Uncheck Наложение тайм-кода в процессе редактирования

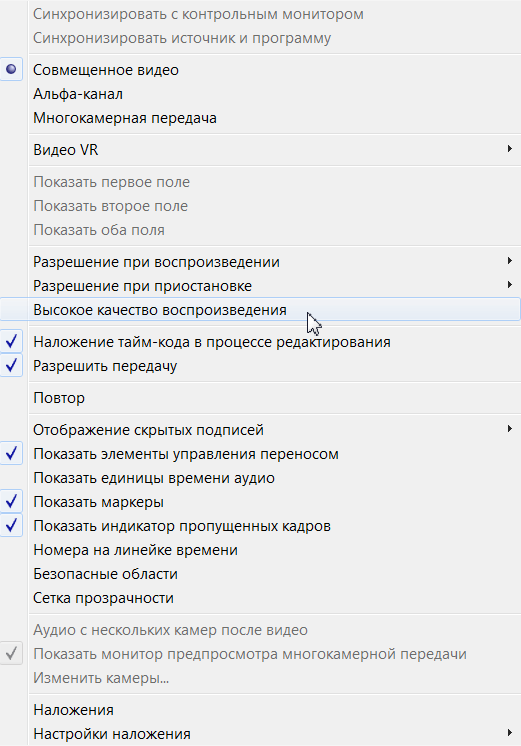coord(260,342)
